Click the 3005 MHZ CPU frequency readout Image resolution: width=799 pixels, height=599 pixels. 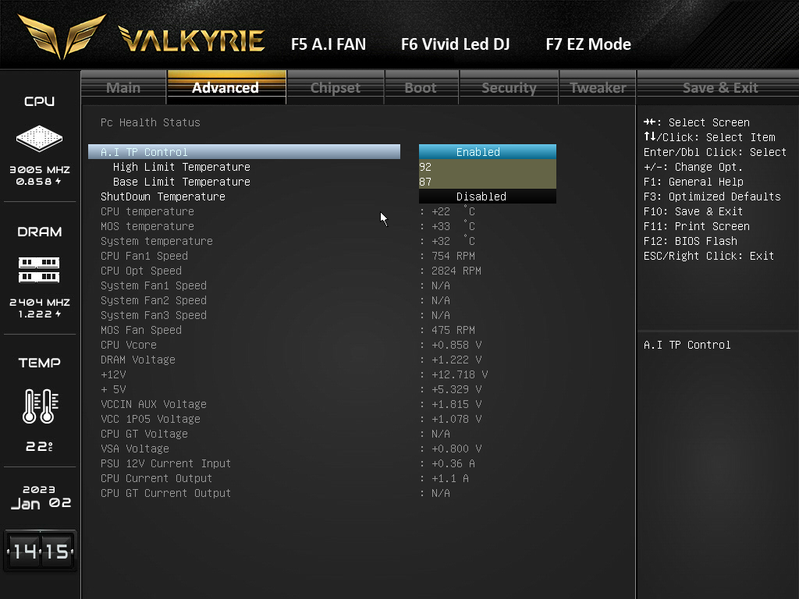click(x=39, y=170)
